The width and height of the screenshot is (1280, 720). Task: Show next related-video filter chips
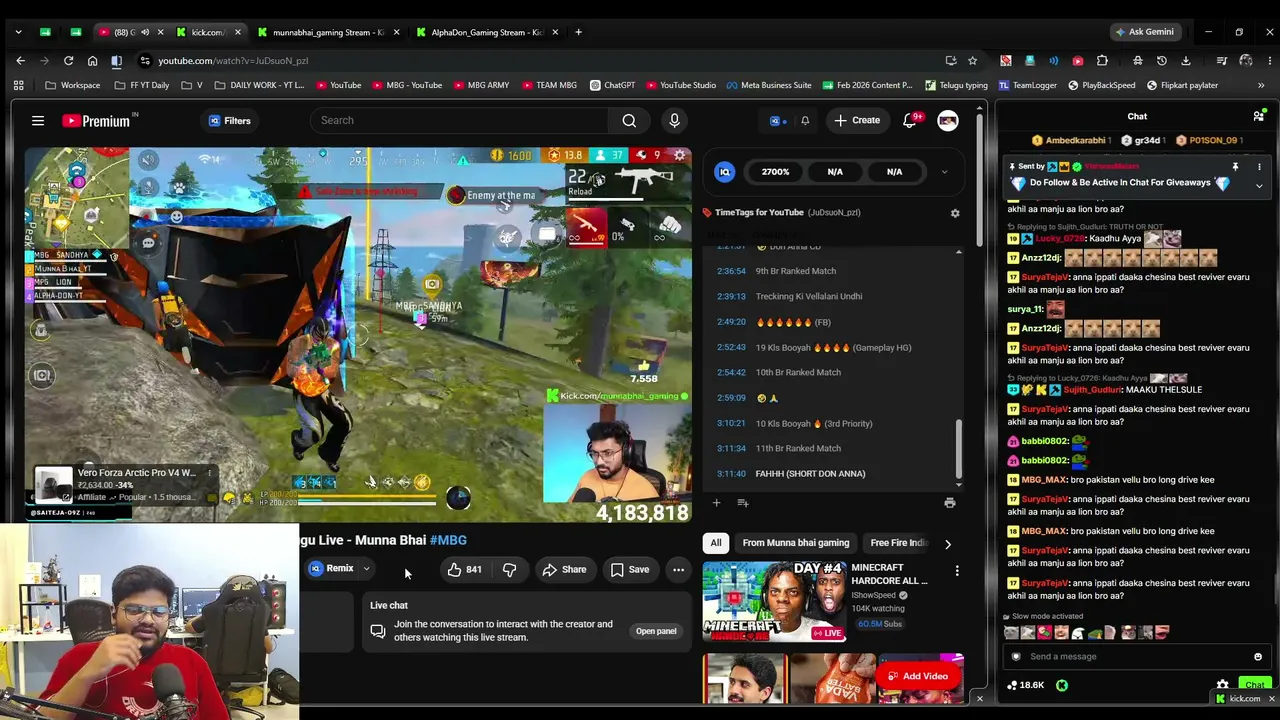pos(948,544)
